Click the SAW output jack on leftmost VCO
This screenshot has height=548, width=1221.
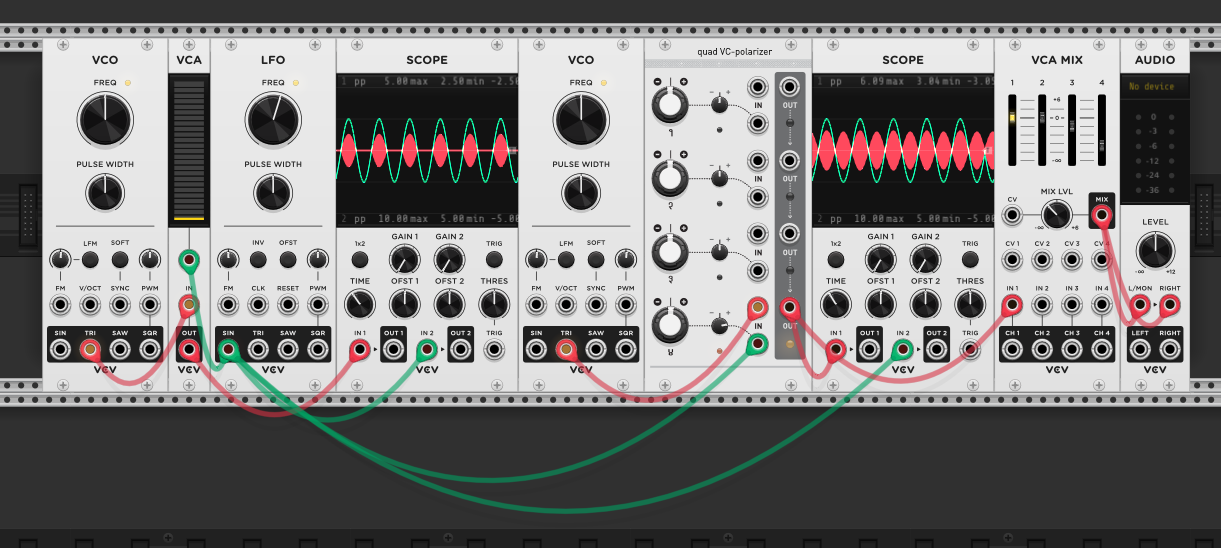point(120,350)
